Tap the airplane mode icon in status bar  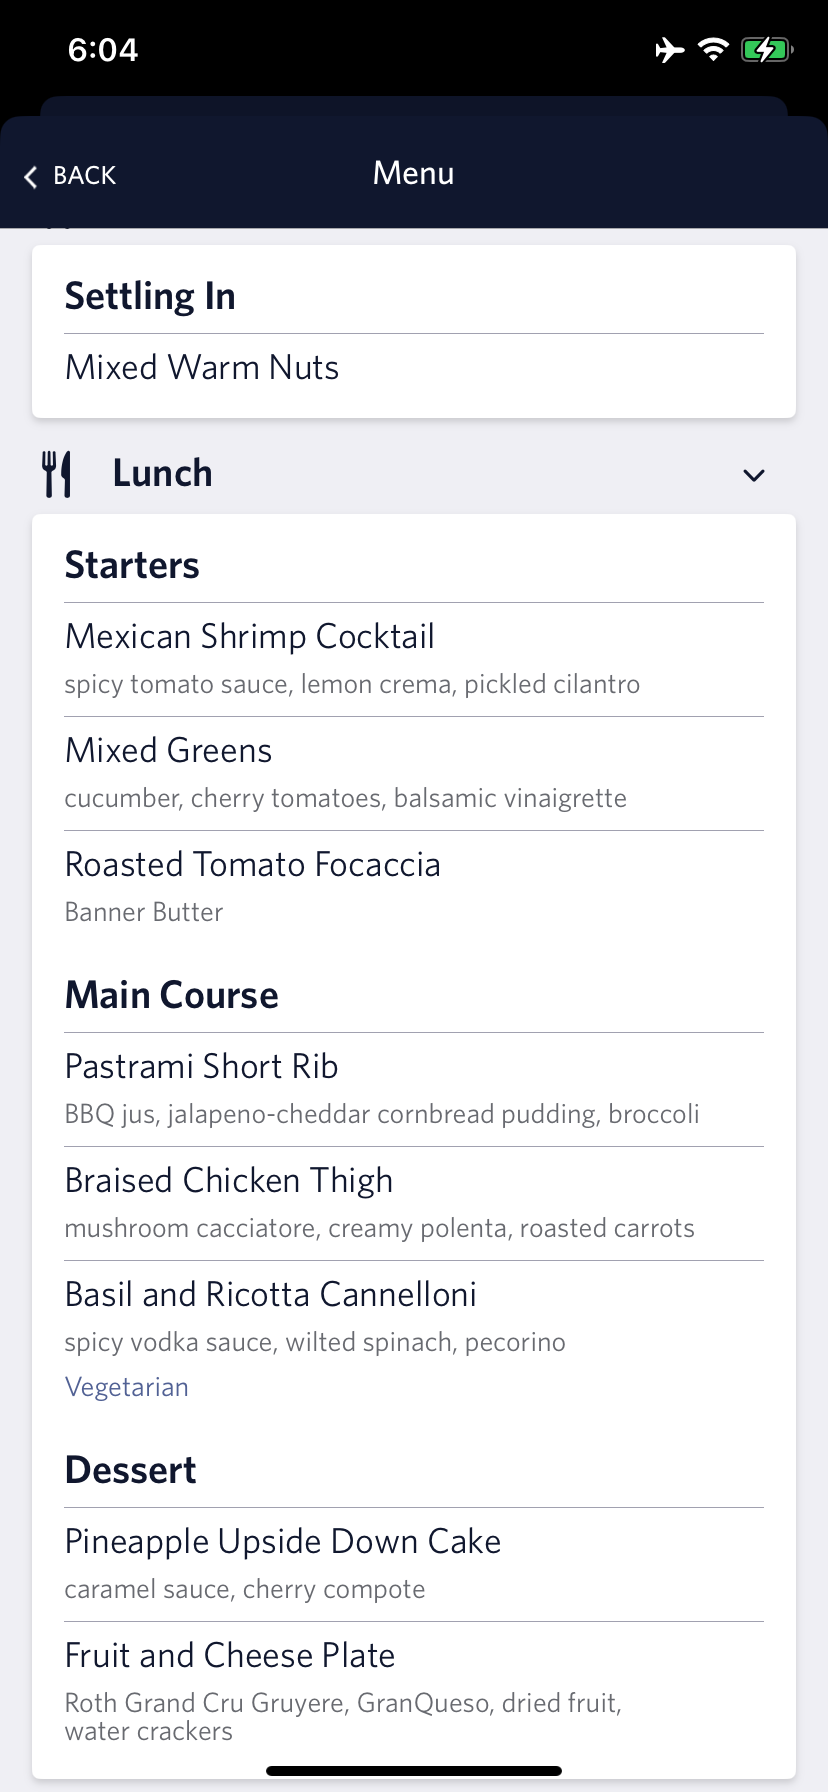point(668,49)
